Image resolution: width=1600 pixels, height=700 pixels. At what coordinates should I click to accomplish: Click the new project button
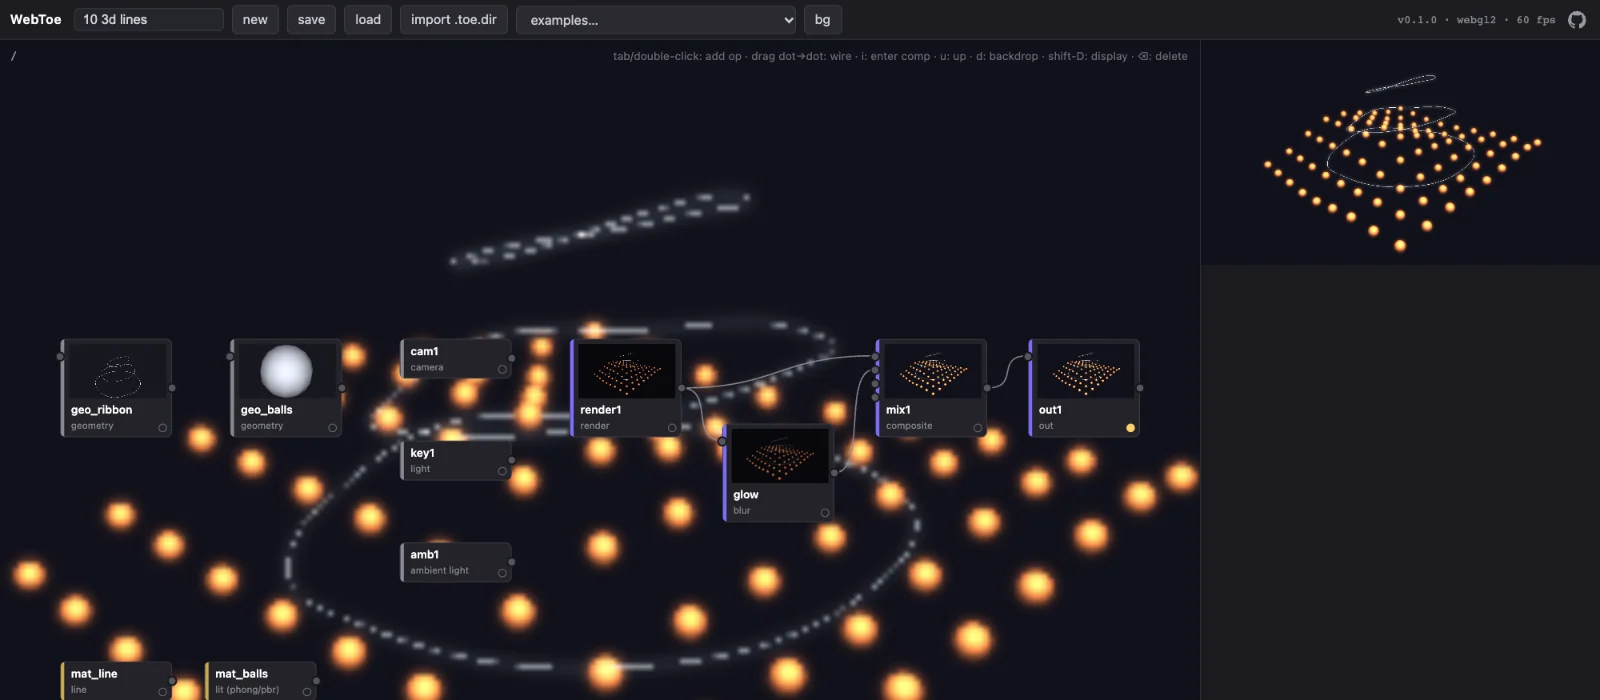255,20
